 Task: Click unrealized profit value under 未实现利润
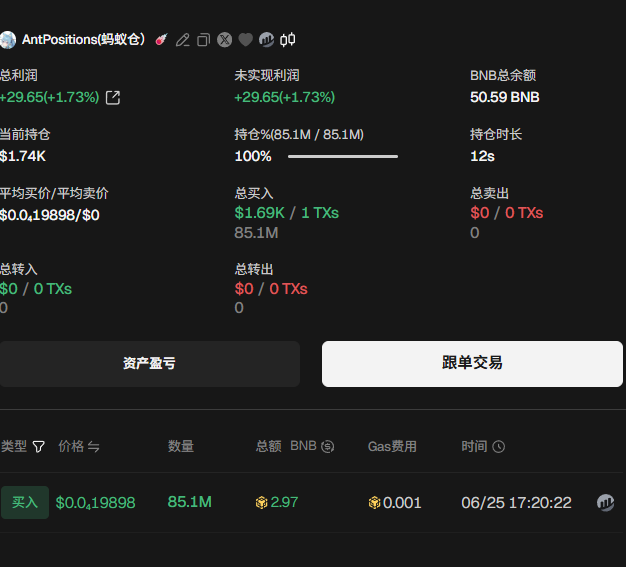pyautogui.click(x=285, y=97)
